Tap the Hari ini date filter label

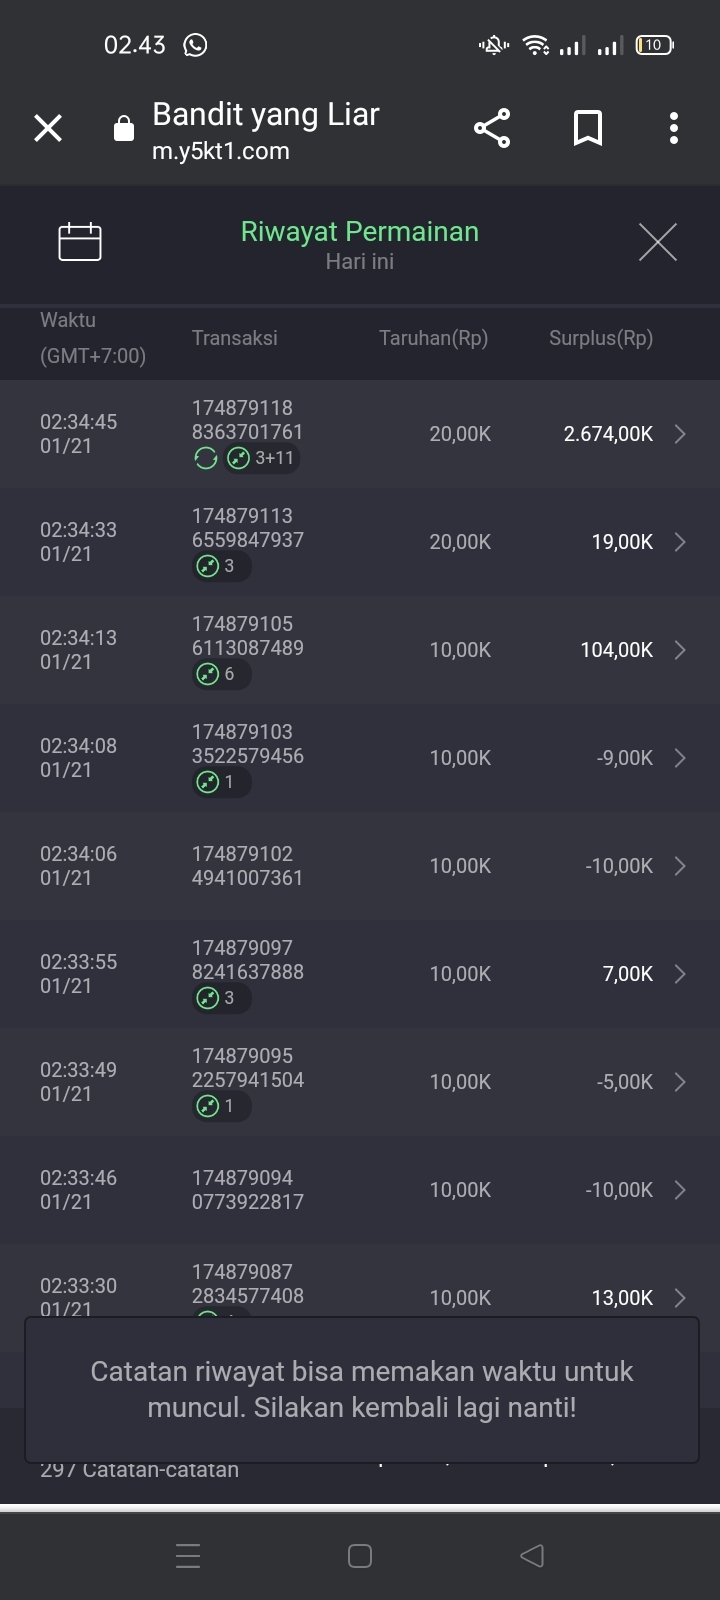point(359,262)
